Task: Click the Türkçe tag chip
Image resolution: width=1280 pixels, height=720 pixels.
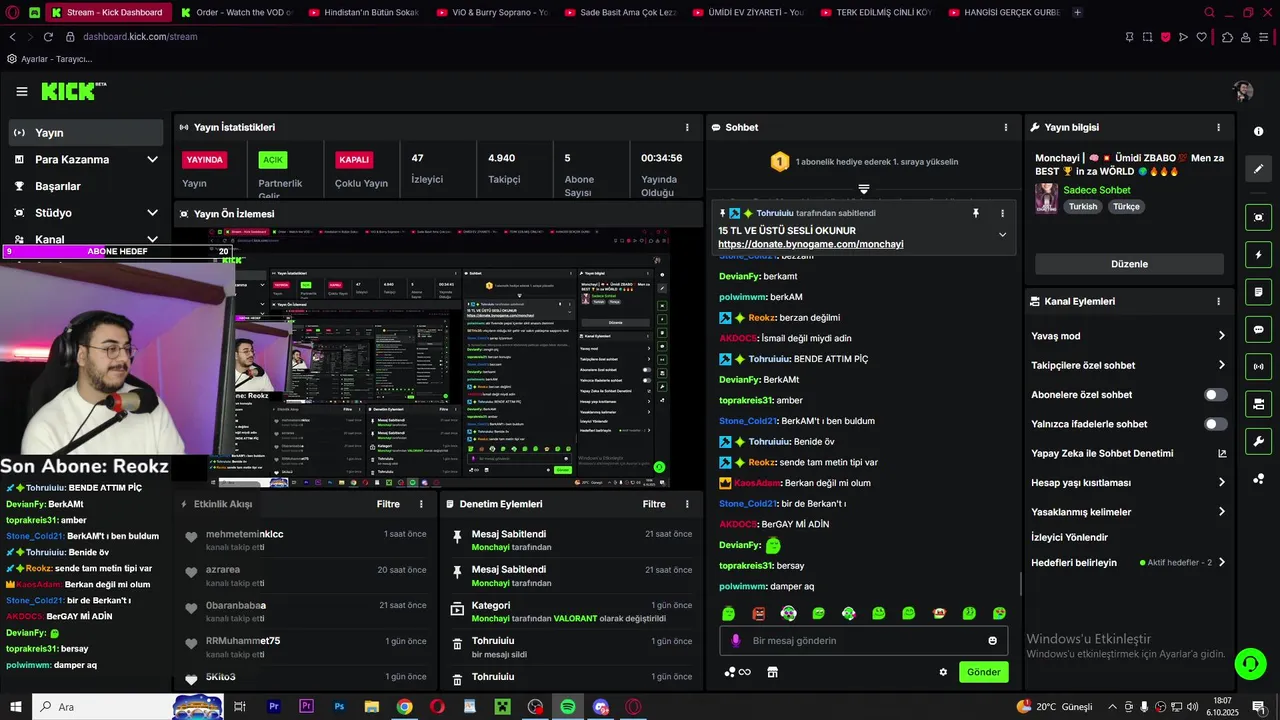Action: pyautogui.click(x=1126, y=207)
